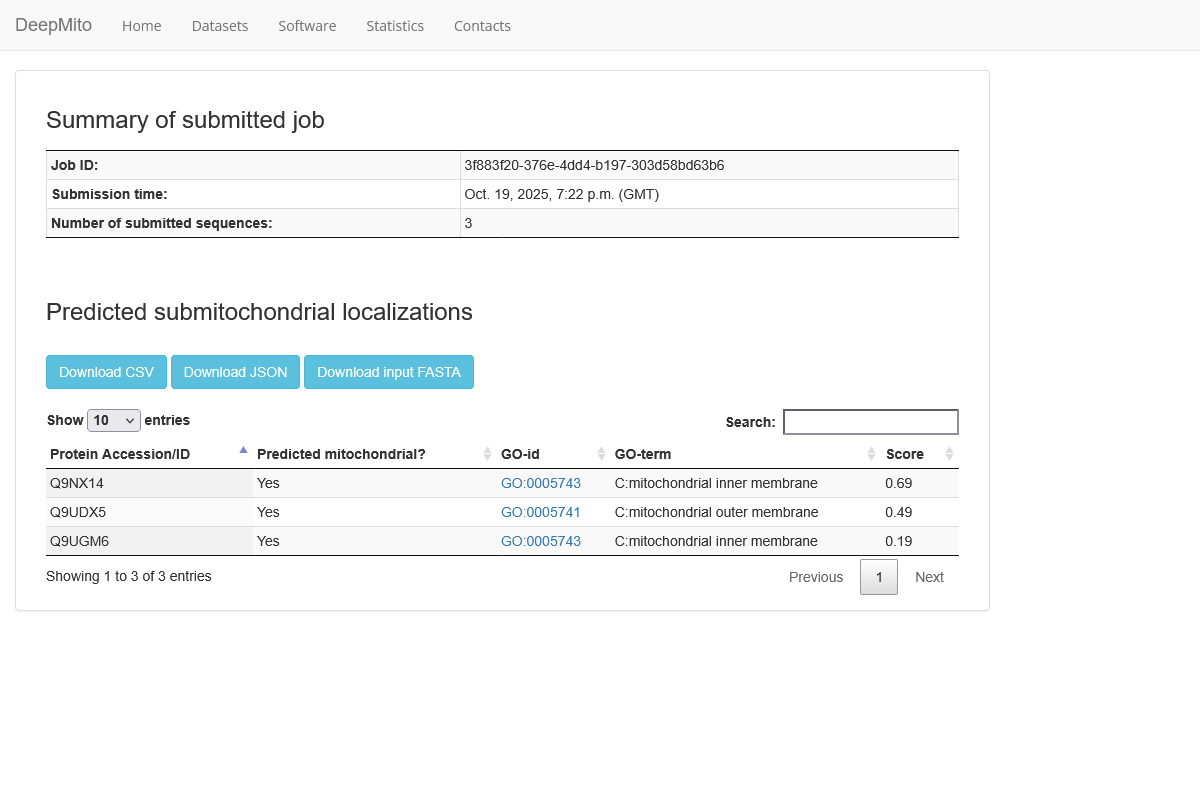Viewport: 1200px width, 800px height.
Task: Change entries per page selector
Action: (x=113, y=420)
